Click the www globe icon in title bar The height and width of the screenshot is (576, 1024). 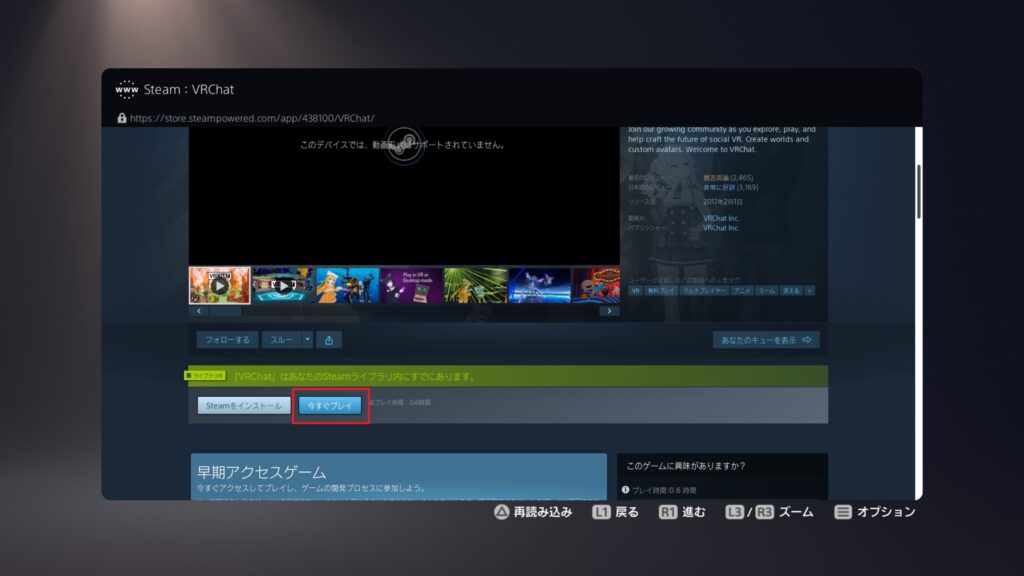(x=127, y=89)
